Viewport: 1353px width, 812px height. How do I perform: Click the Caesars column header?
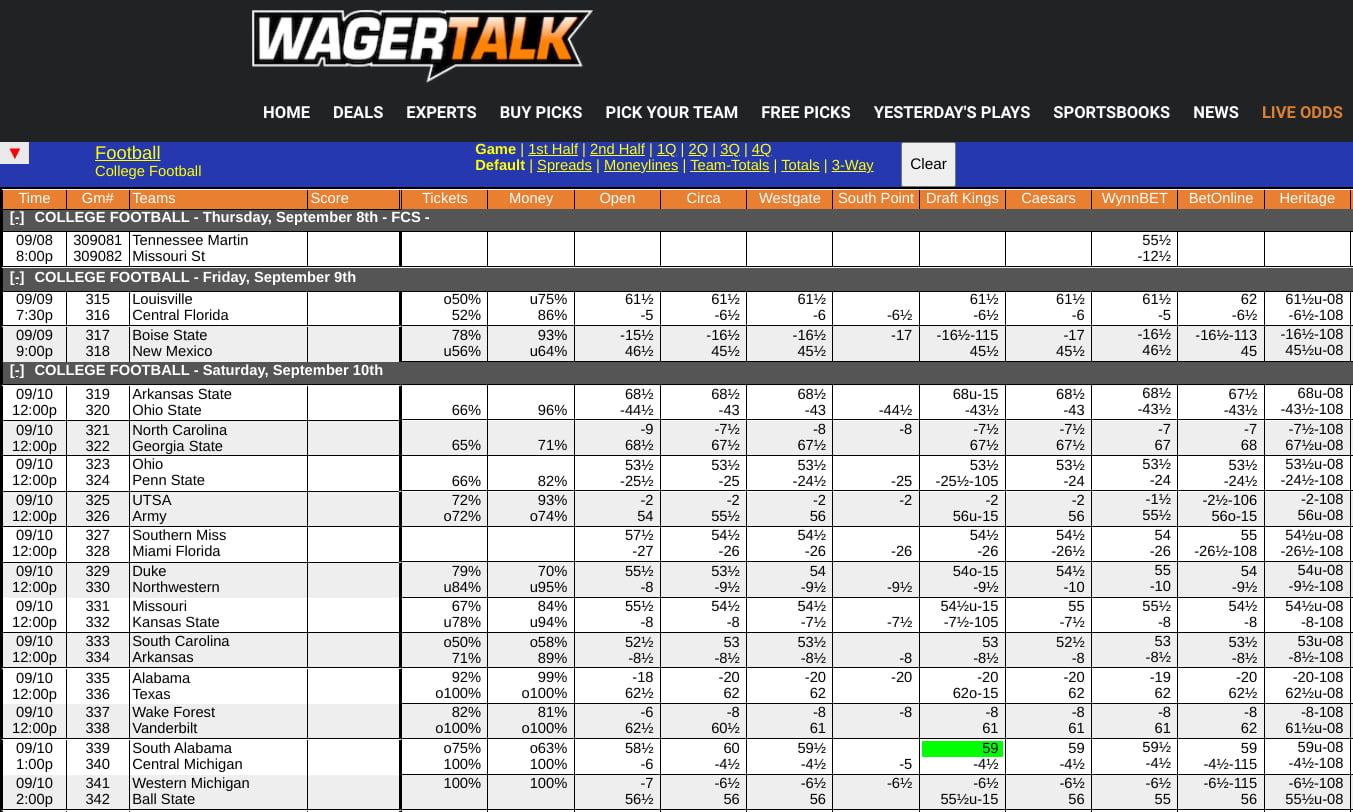point(1048,198)
